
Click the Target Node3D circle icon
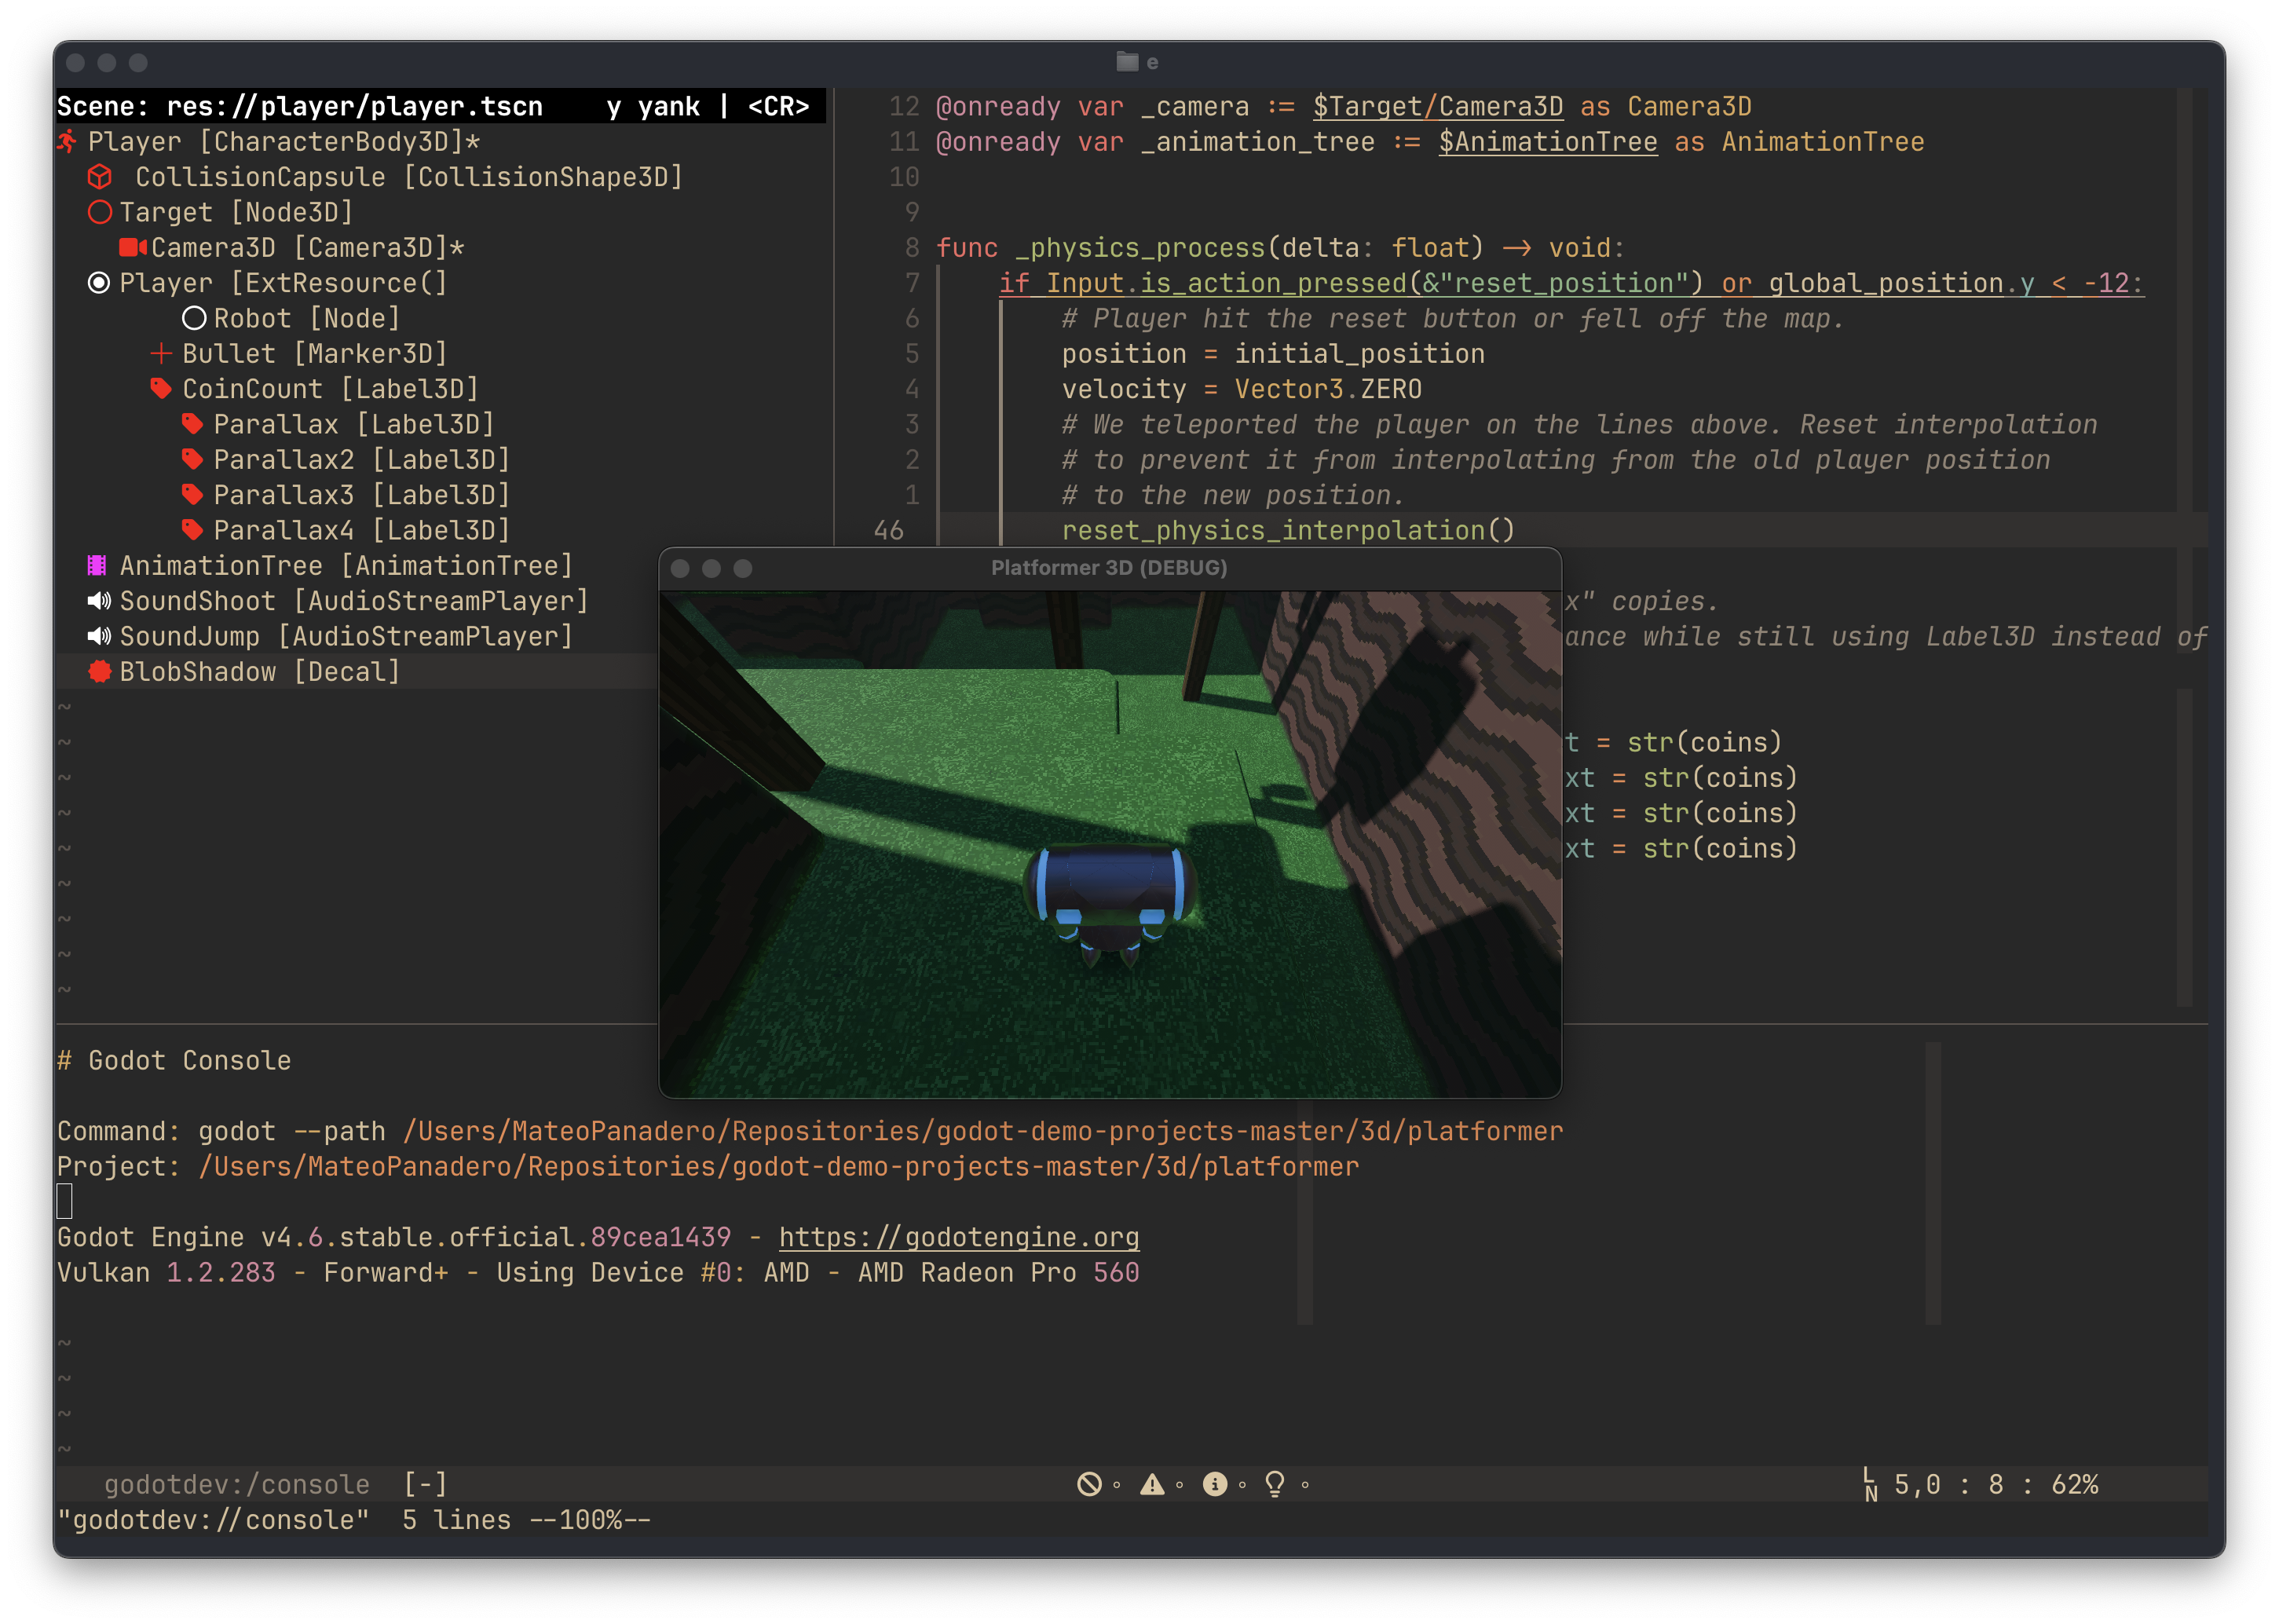point(99,212)
